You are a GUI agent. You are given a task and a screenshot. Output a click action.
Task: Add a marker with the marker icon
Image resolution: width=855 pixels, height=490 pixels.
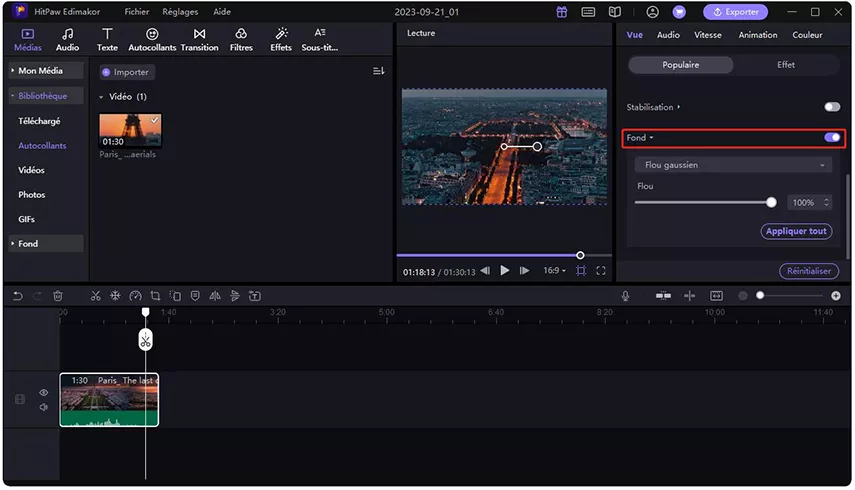click(195, 296)
